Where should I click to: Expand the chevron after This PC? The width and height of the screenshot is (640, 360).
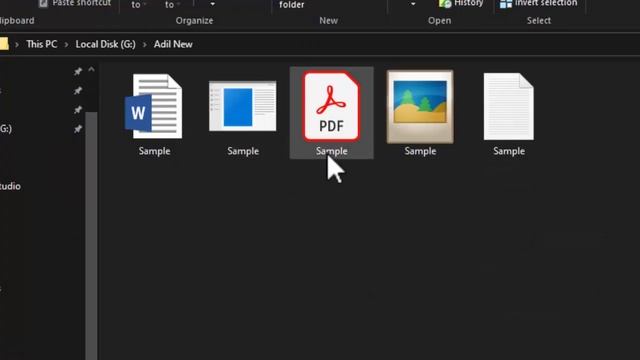(x=66, y=44)
